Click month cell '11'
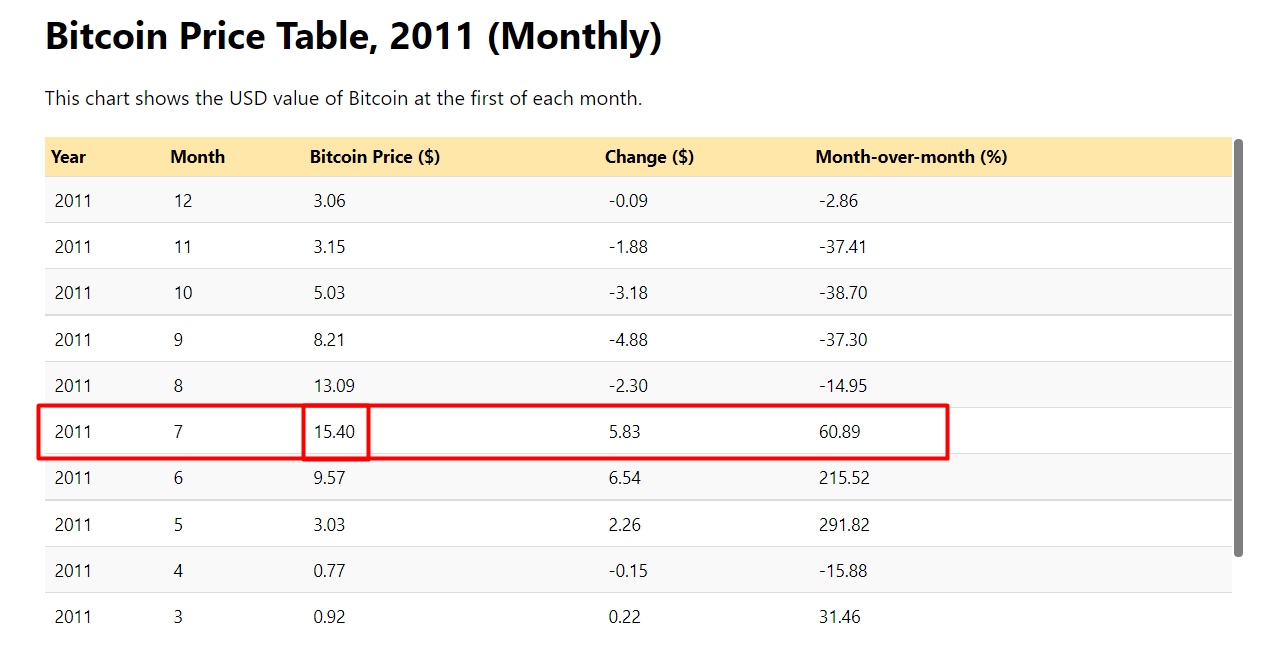This screenshot has height=659, width=1278. [x=183, y=247]
